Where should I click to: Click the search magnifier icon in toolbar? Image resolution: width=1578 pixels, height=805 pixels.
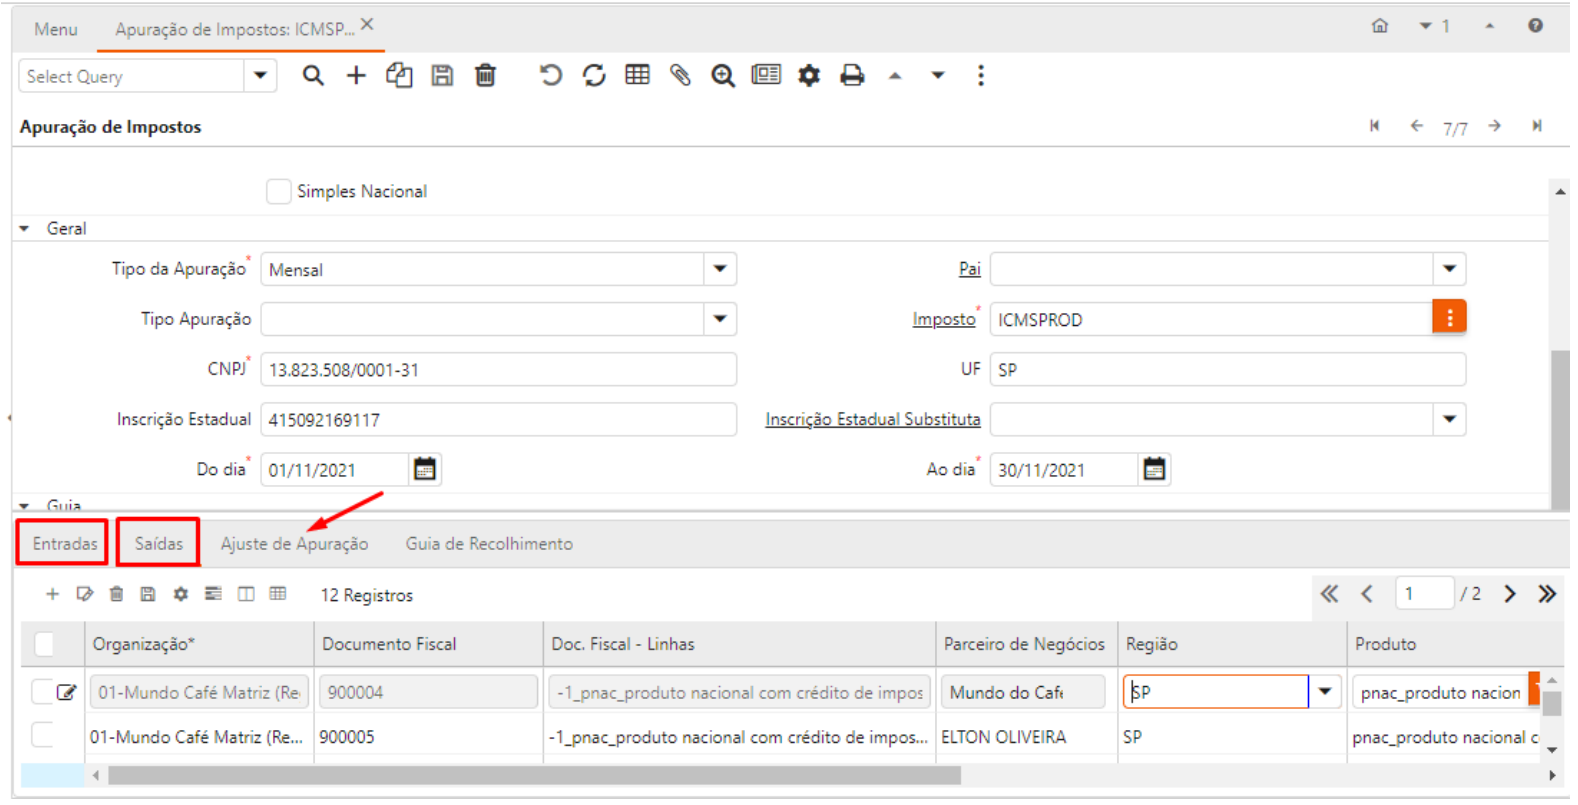click(313, 76)
